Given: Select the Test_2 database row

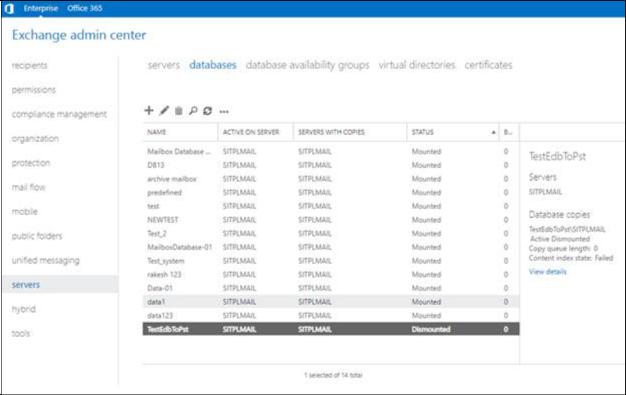Looking at the screenshot, I should click(331, 233).
